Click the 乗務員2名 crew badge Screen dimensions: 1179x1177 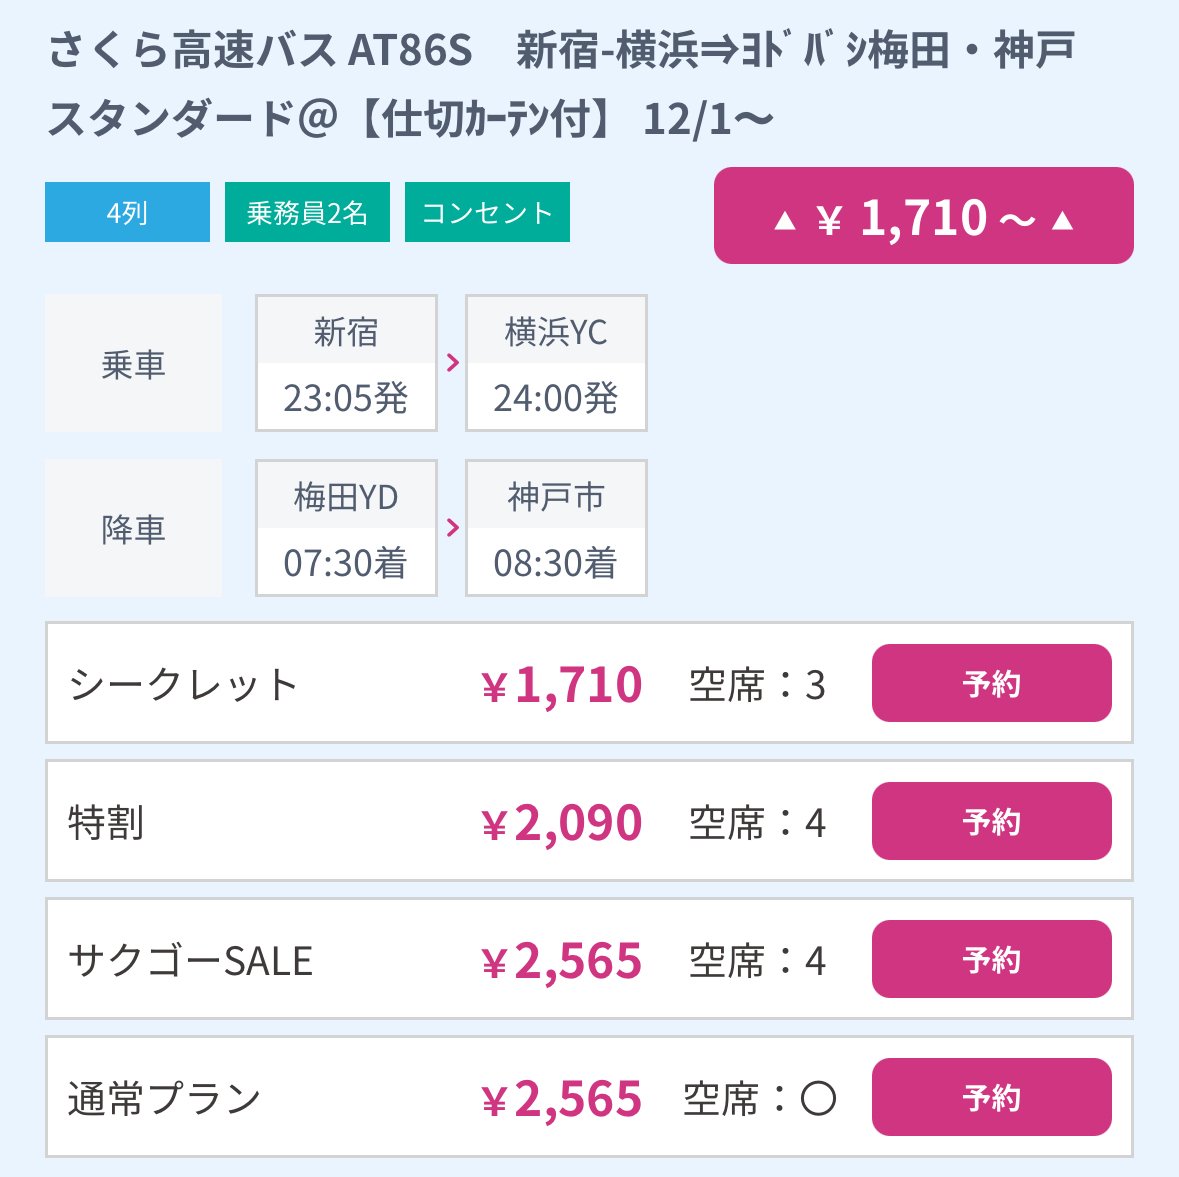click(x=307, y=211)
